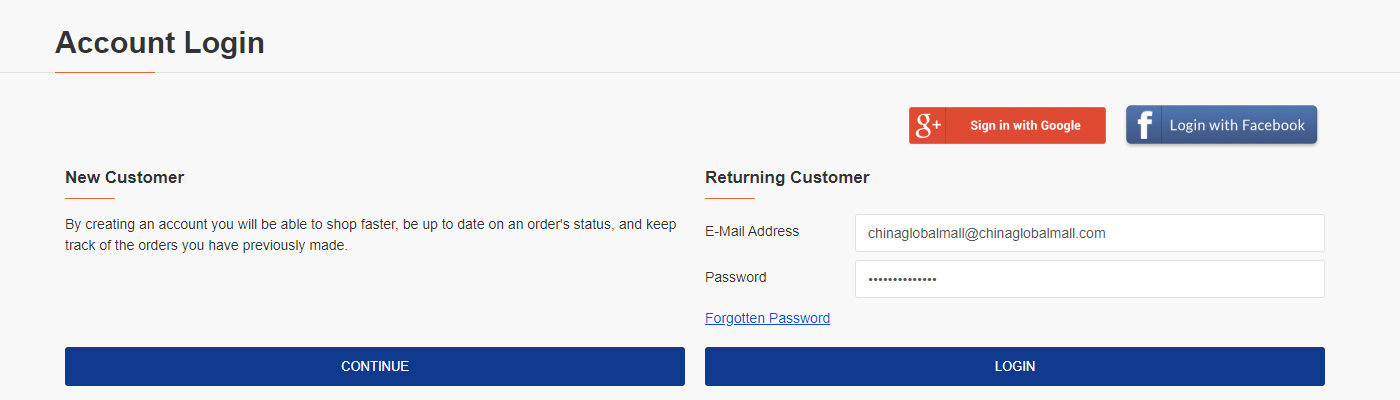Focus the E-Mail Address input field
This screenshot has width=1400, height=400.
[x=1090, y=233]
